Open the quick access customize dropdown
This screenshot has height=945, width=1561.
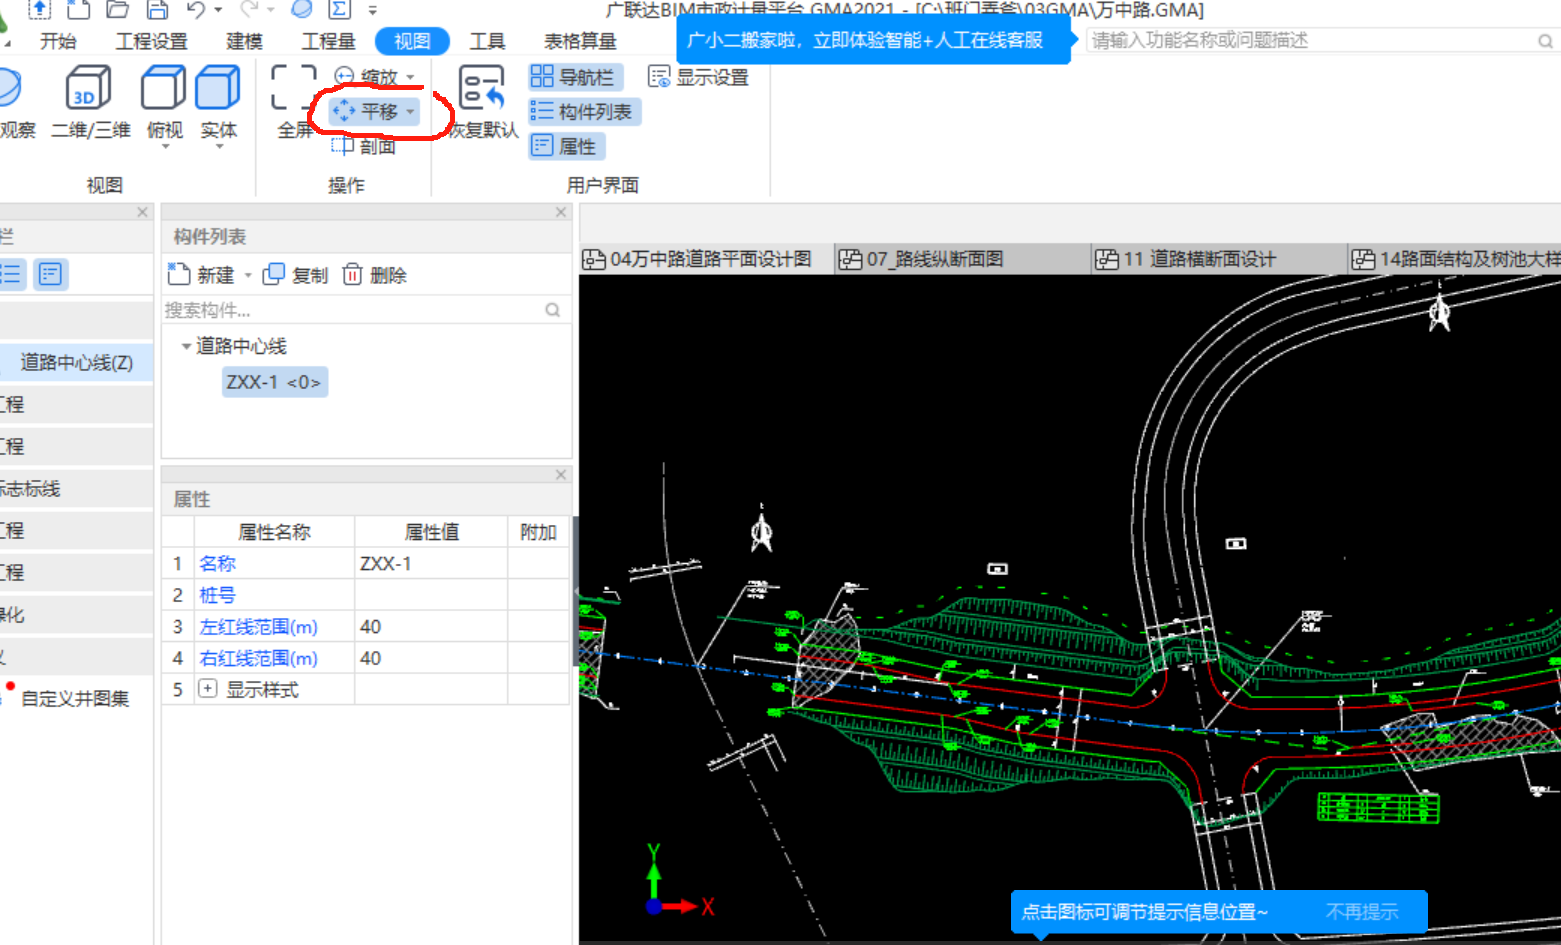tap(372, 10)
